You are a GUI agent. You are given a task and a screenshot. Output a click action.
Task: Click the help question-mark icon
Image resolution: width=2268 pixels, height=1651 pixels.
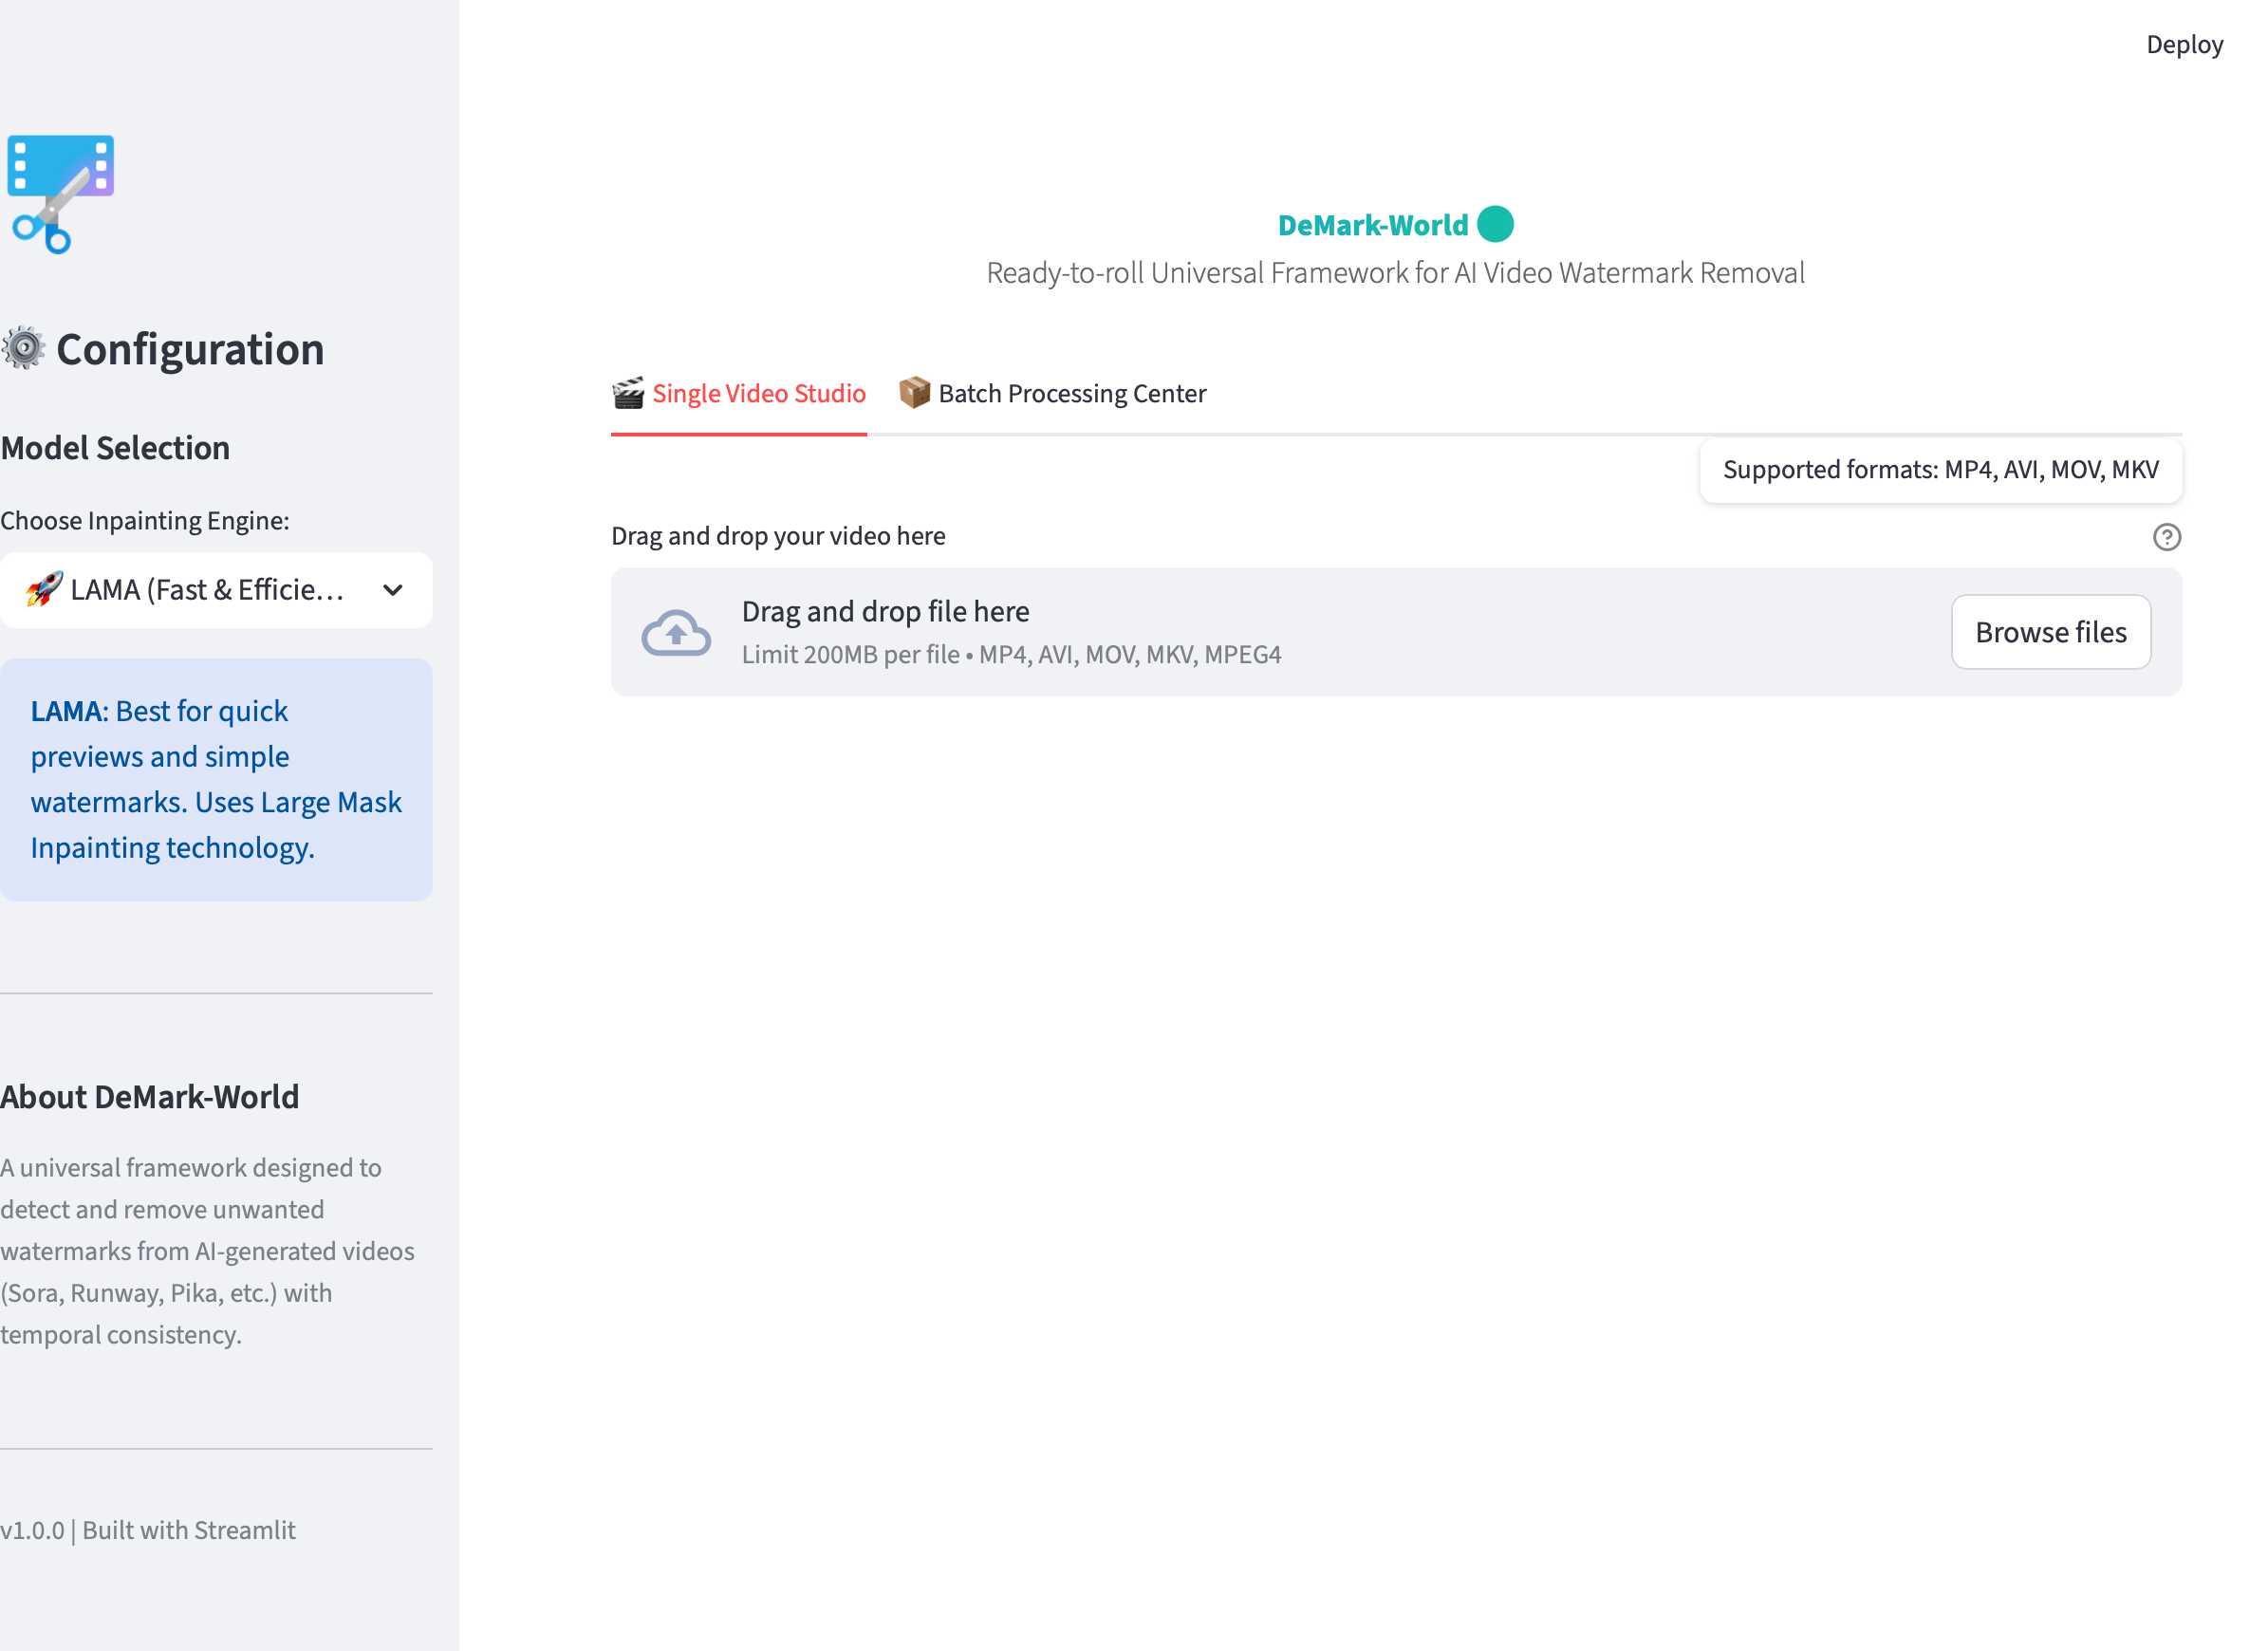coord(2166,537)
